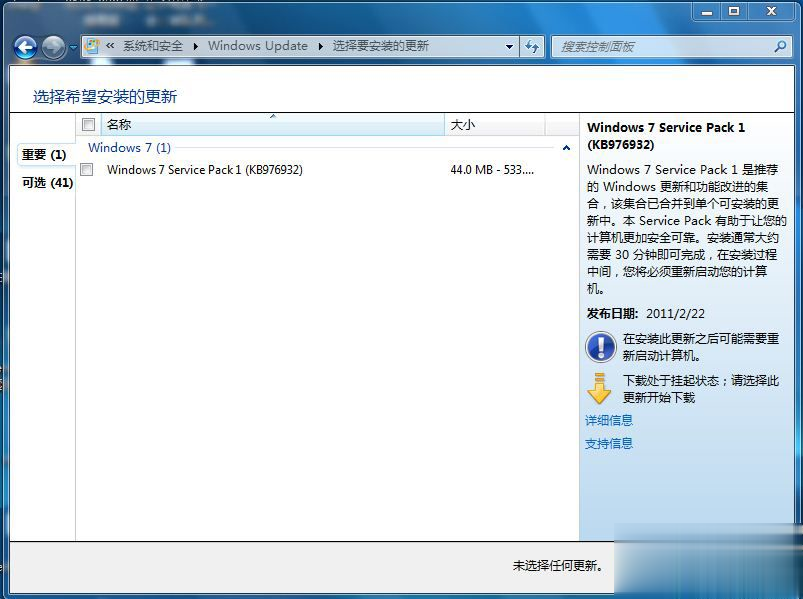The width and height of the screenshot is (803, 599).
Task: Click the 发布日期 2011/2/22 text
Action: pyautogui.click(x=646, y=313)
